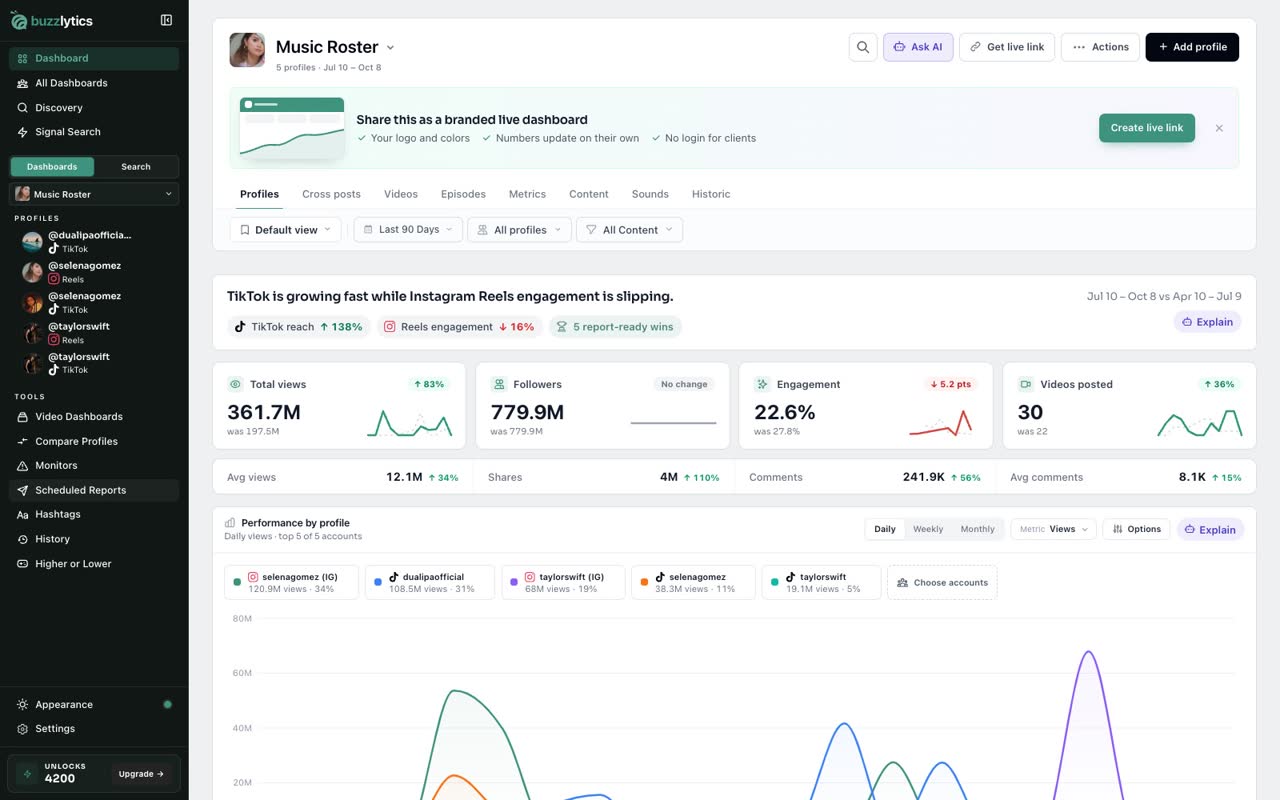
Task: Click Add profile button
Action: click(1192, 47)
